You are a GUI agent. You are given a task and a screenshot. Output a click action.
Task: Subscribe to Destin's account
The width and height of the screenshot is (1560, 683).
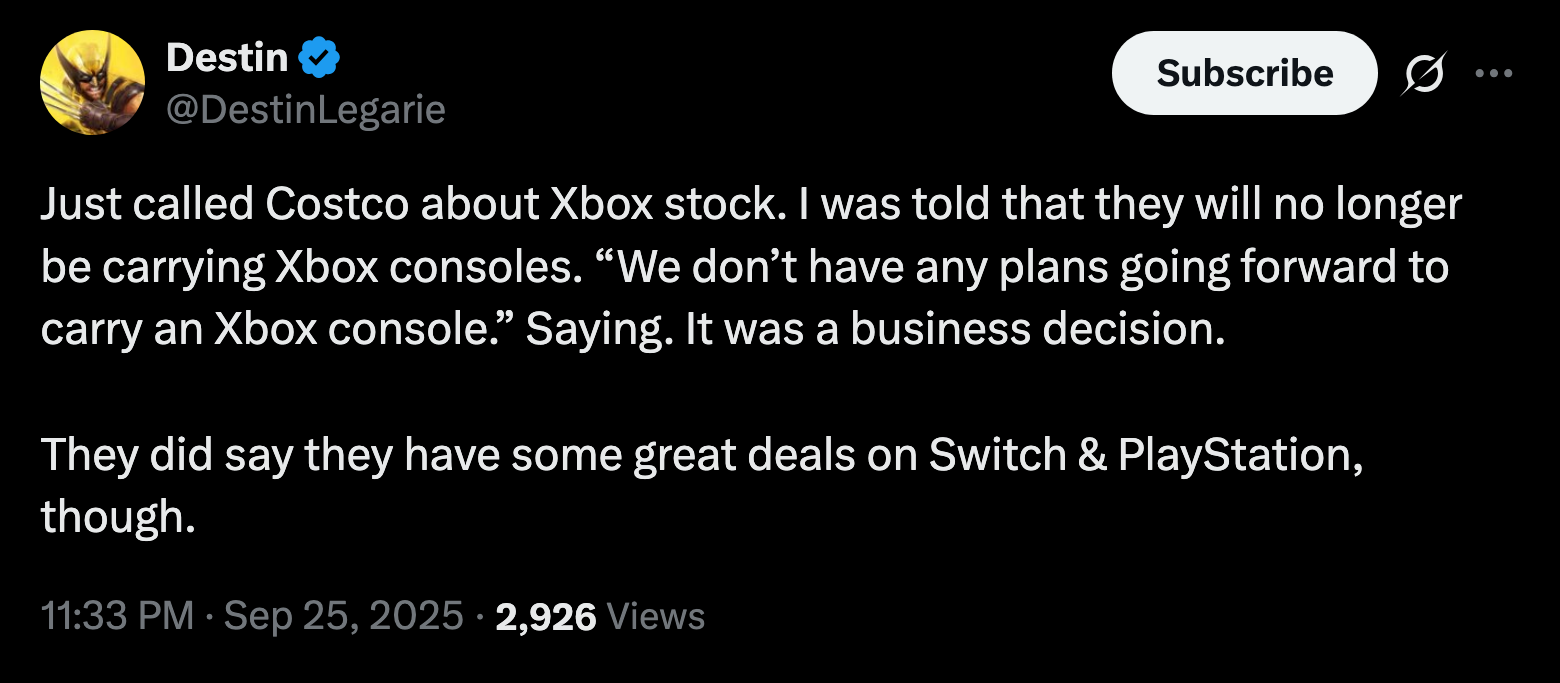pos(1245,73)
